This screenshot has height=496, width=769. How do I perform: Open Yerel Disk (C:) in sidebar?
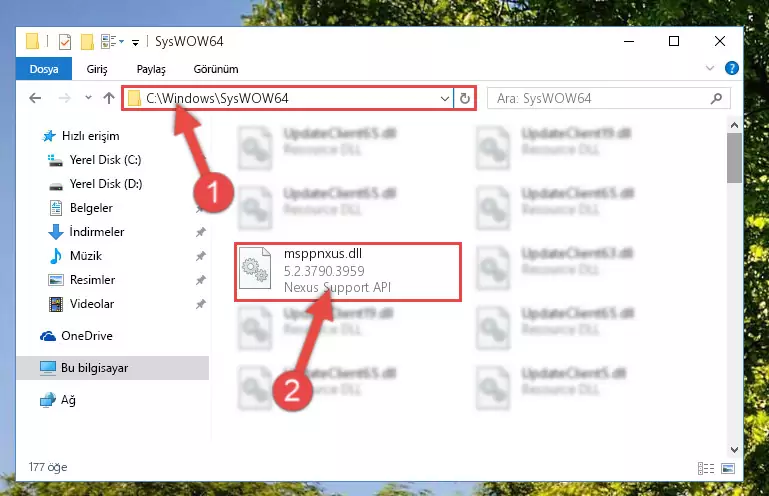(95, 160)
